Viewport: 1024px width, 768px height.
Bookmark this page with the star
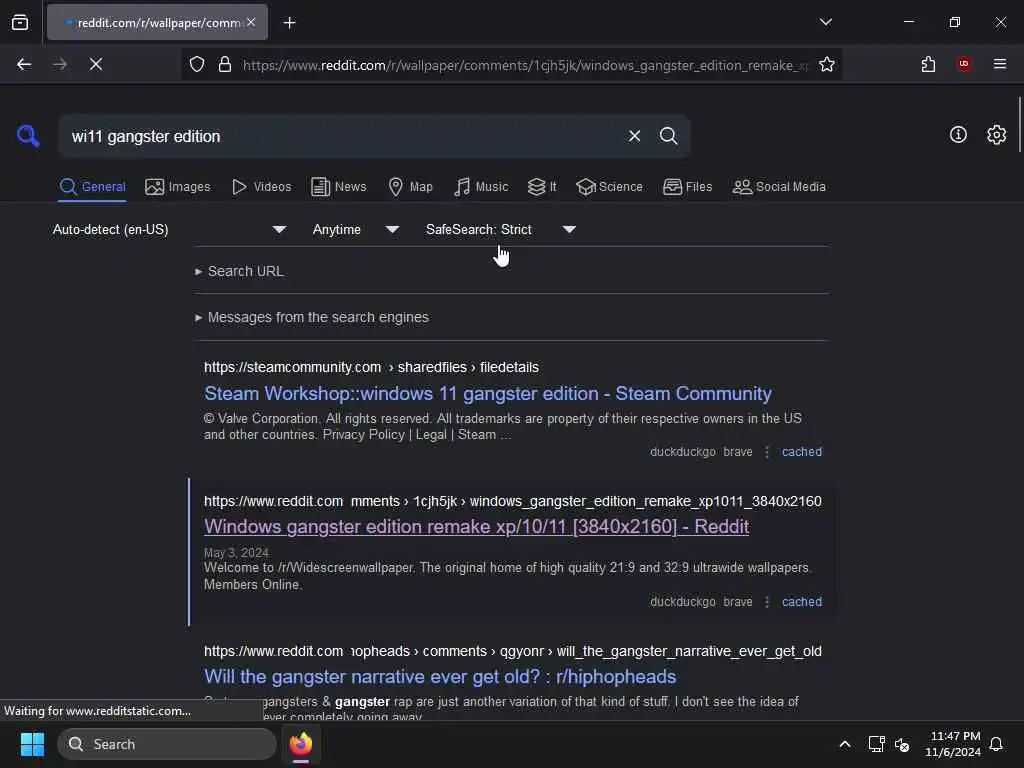pyautogui.click(x=827, y=64)
